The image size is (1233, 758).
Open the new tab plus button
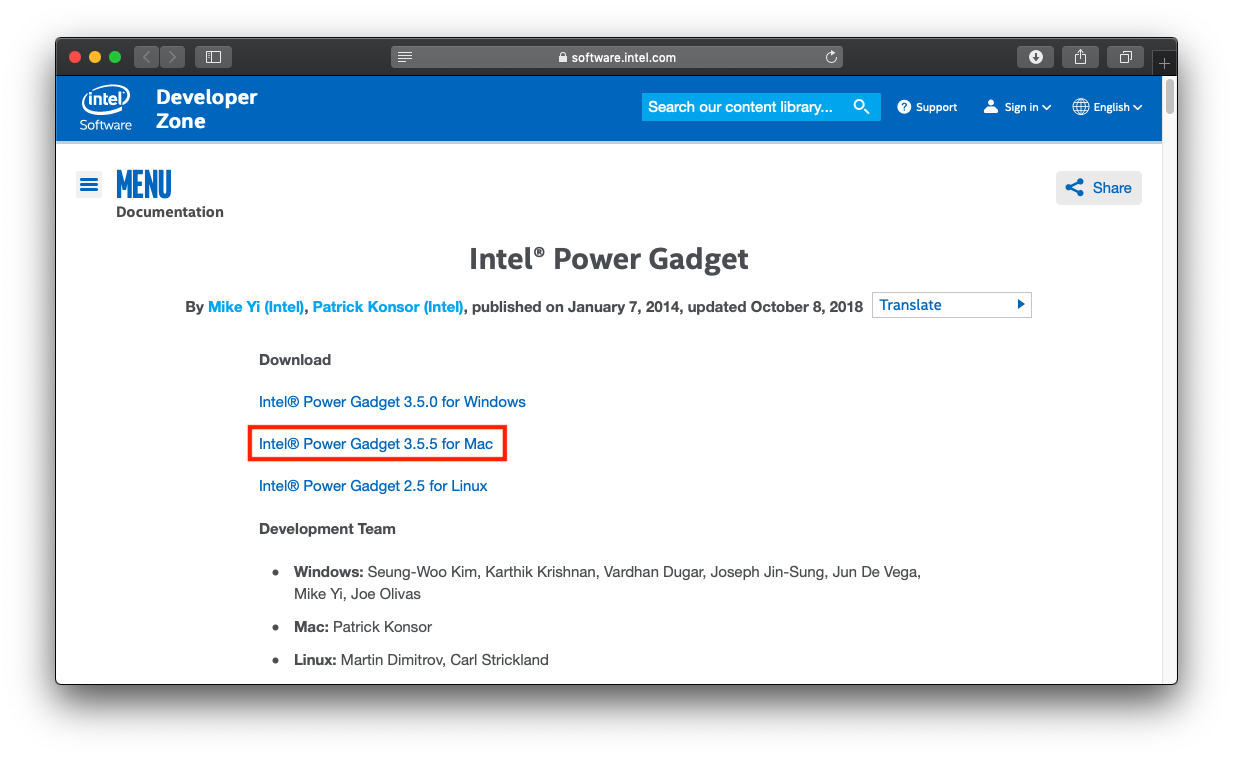point(1164,63)
